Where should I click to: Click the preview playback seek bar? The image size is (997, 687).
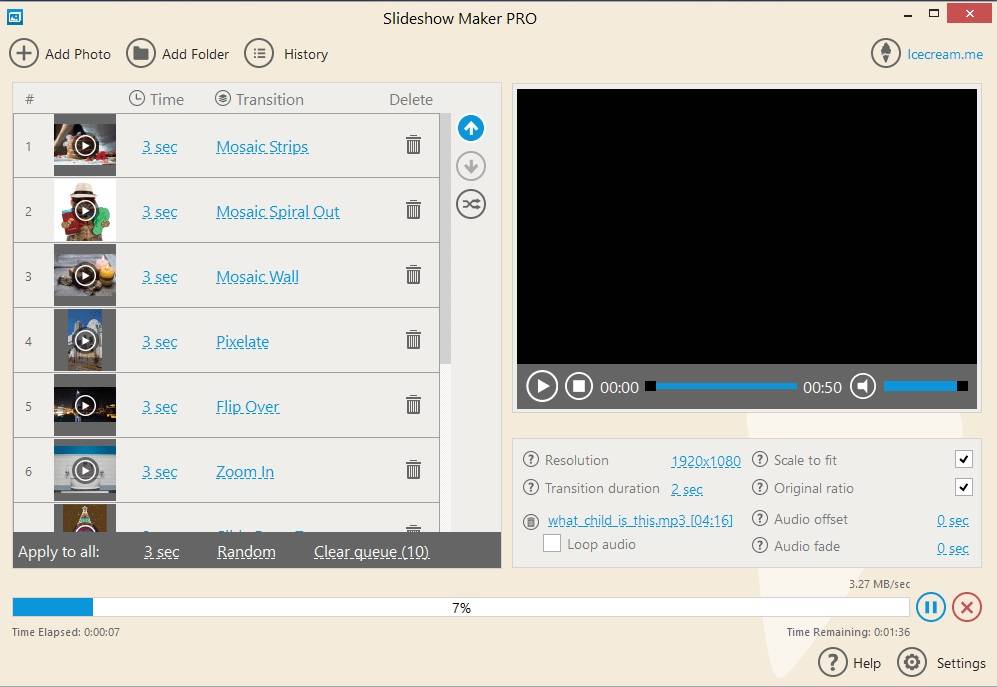[x=725, y=386]
